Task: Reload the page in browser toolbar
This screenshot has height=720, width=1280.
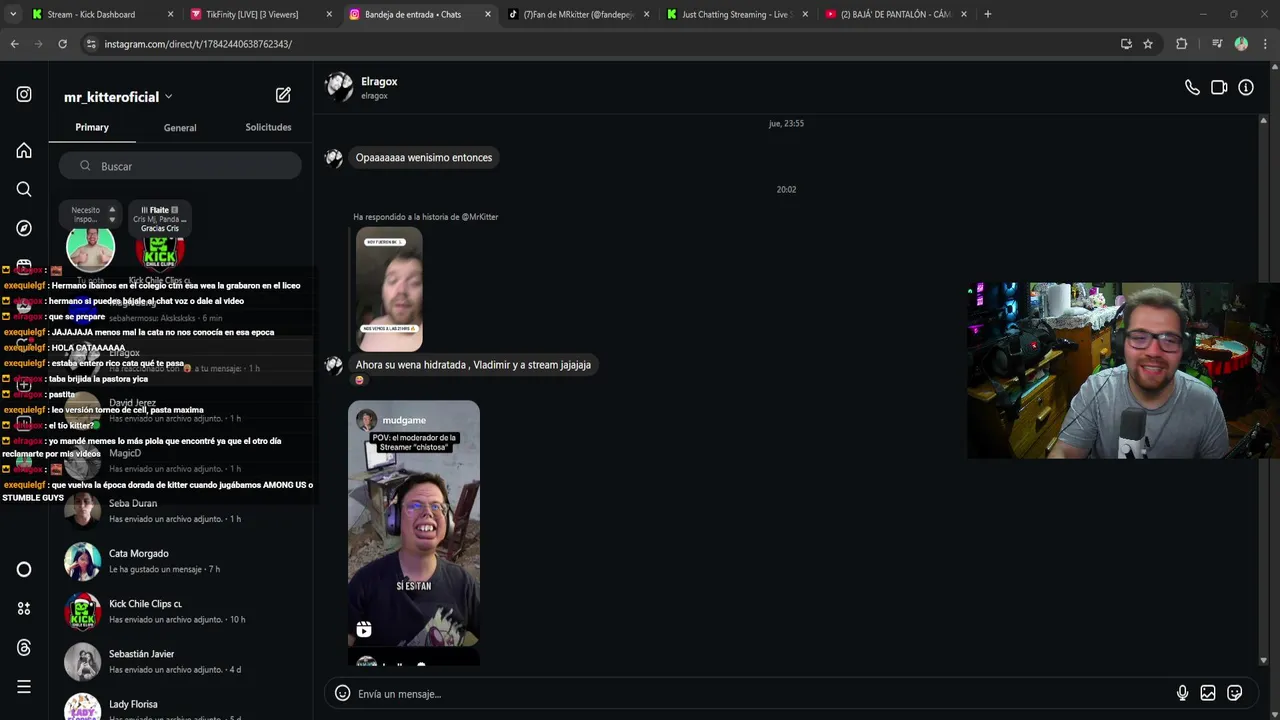Action: tap(62, 44)
